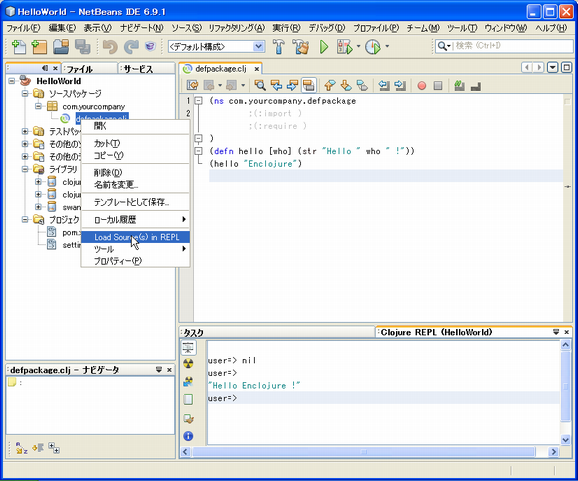Click the blue info icon in the REPL sidebar
578x481 pixels.
(188, 436)
